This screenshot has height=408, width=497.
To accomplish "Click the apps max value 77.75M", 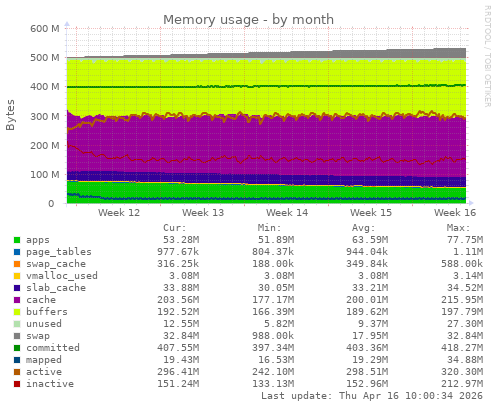I will click(465, 240).
